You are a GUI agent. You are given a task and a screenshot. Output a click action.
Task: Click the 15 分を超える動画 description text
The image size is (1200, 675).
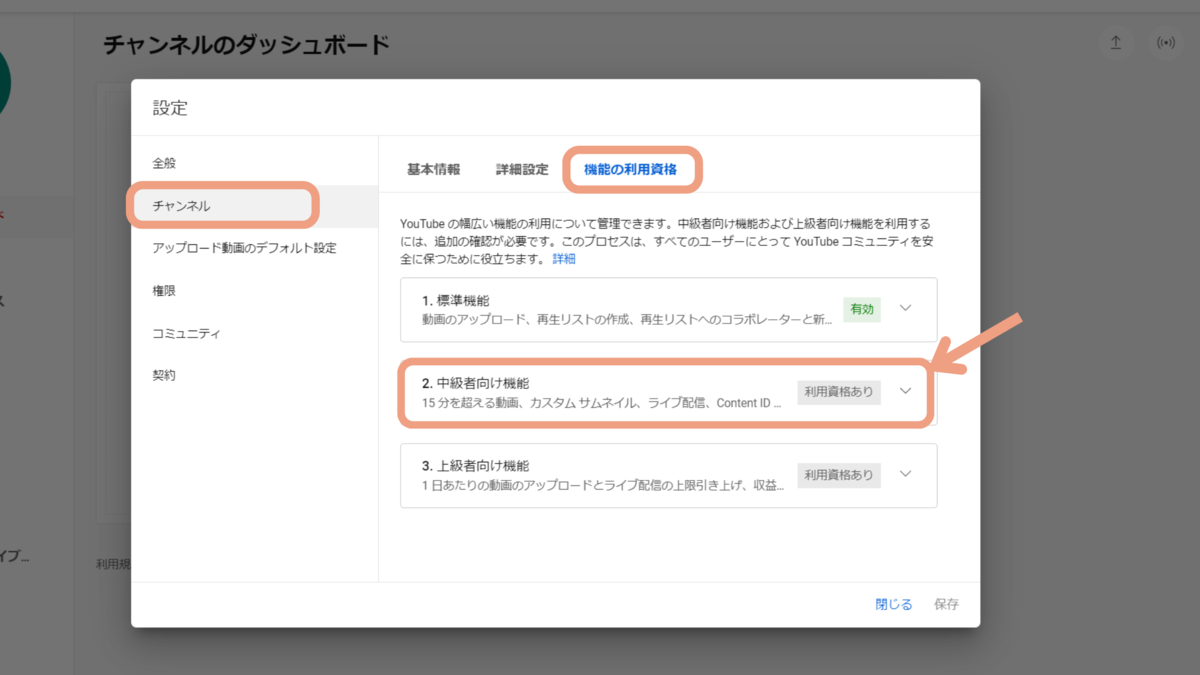tap(602, 404)
